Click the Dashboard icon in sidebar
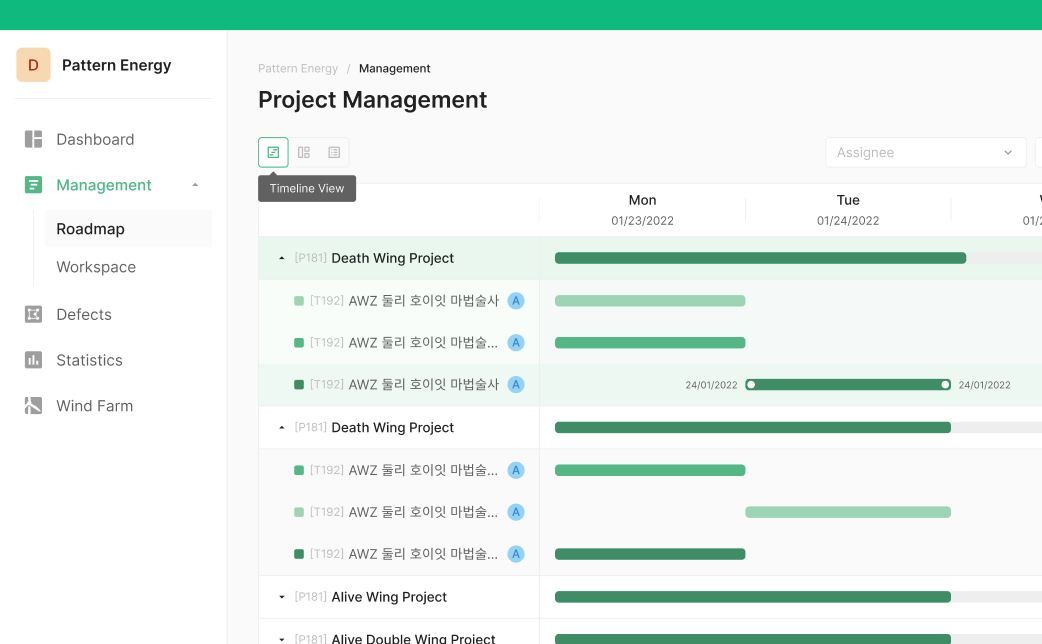This screenshot has width=1042, height=644. (x=34, y=139)
